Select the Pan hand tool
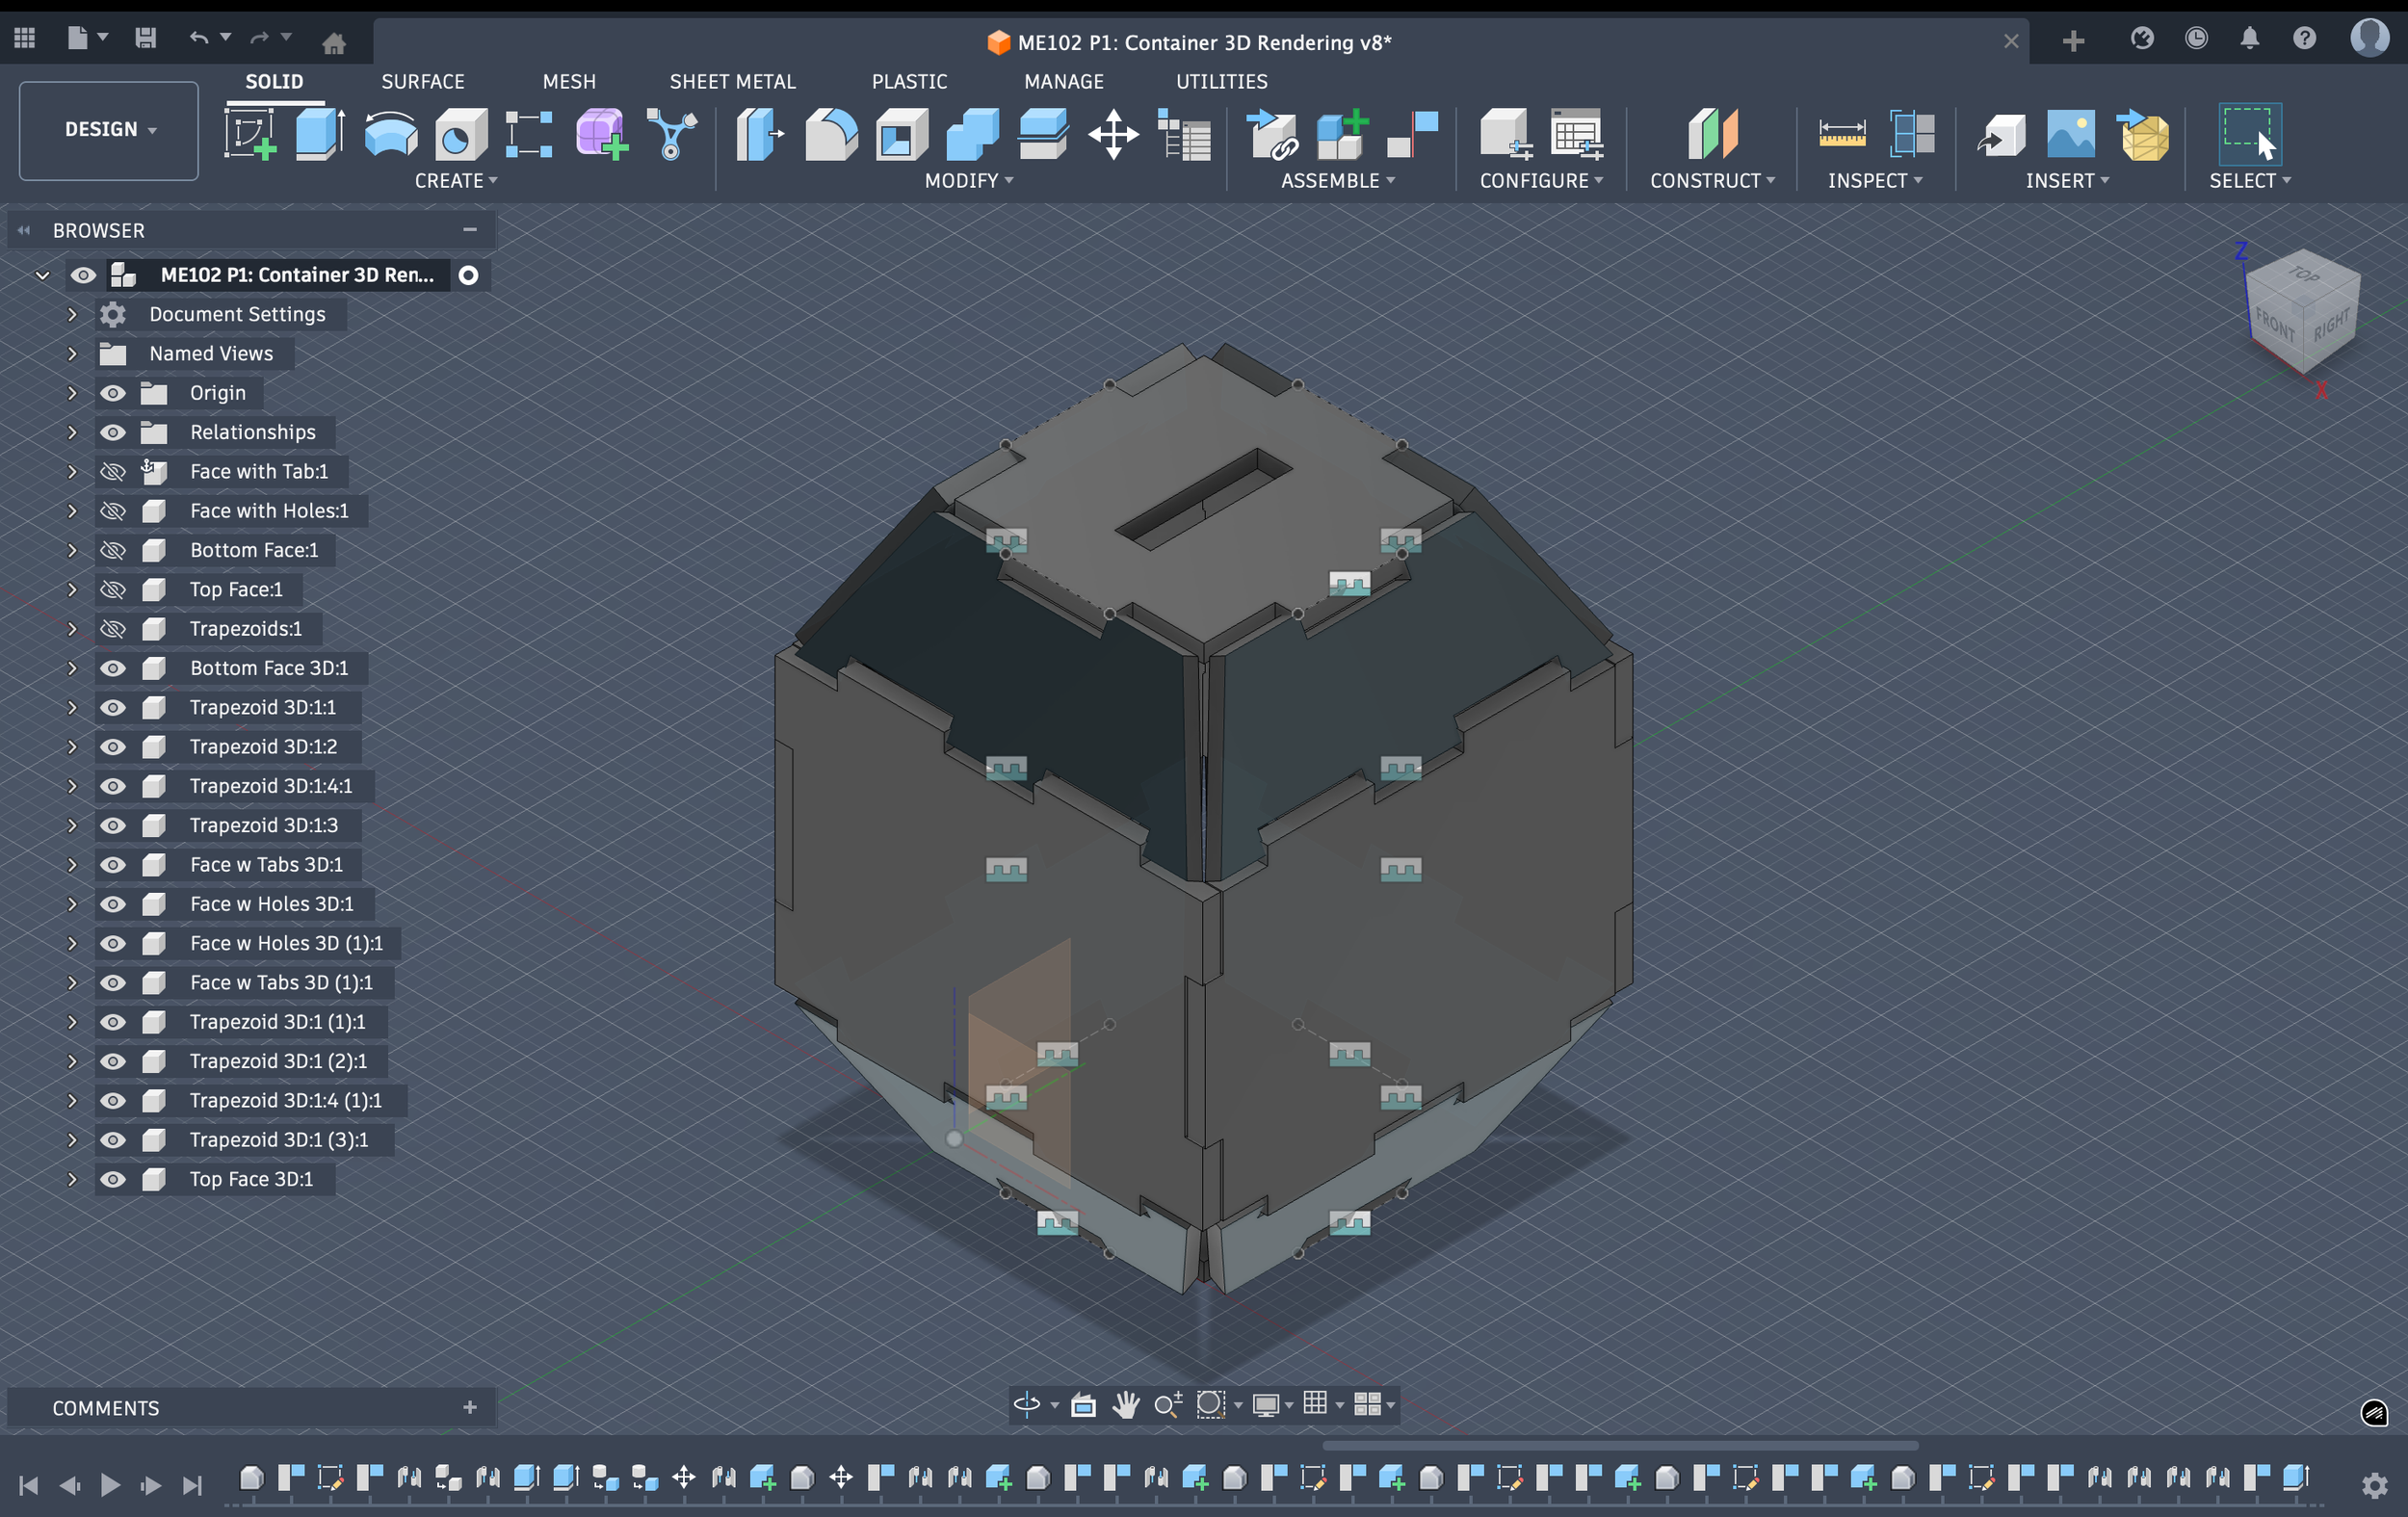This screenshot has width=2408, height=1517. 1126,1405
